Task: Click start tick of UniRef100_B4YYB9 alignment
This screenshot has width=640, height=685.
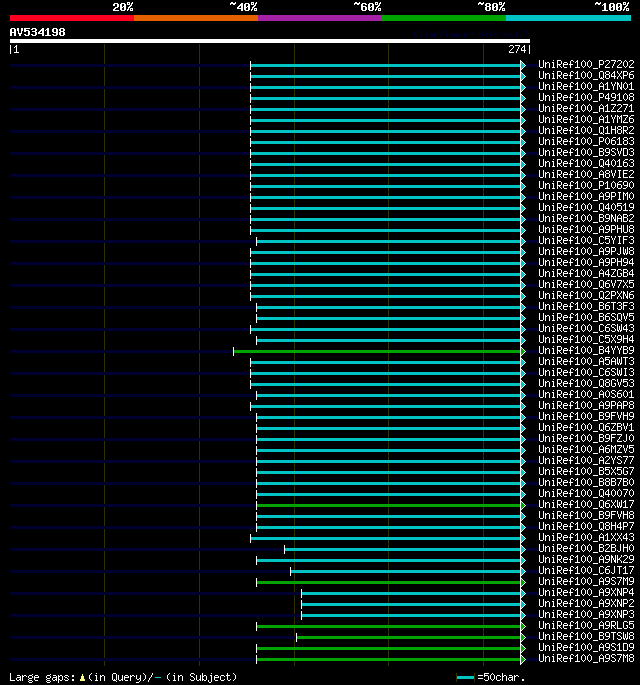Action: tap(234, 351)
